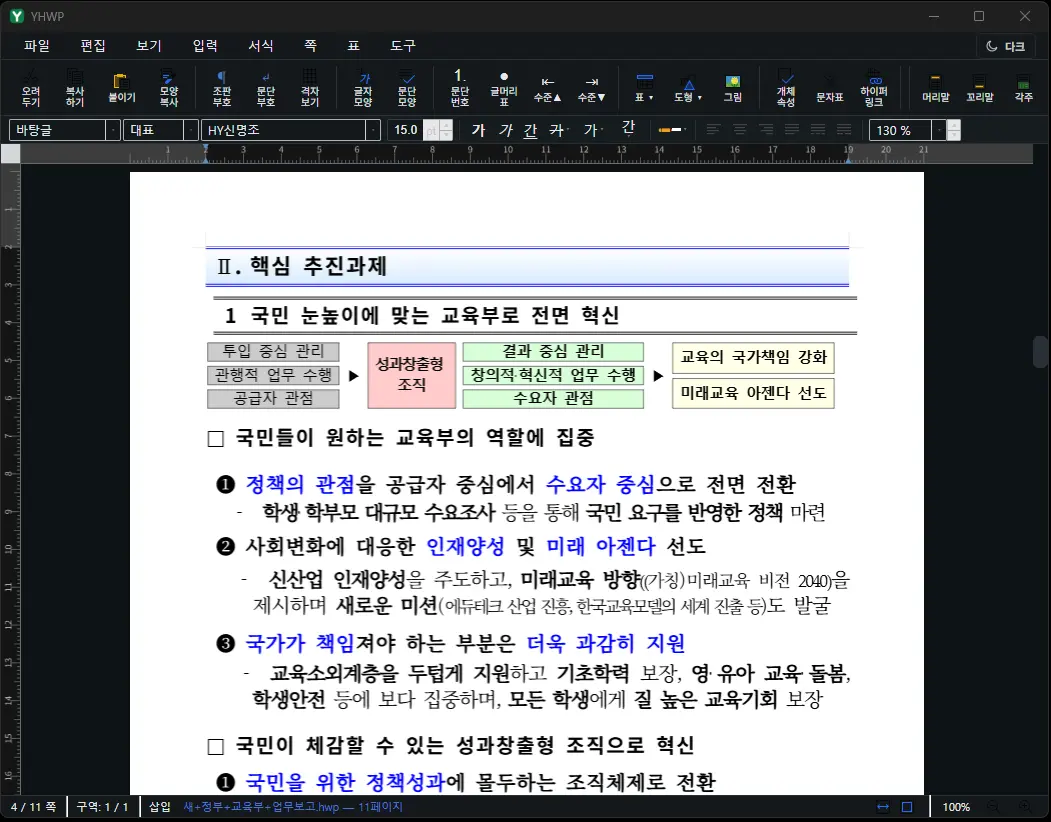Insert a picture with the 그림 icon

(x=733, y=89)
